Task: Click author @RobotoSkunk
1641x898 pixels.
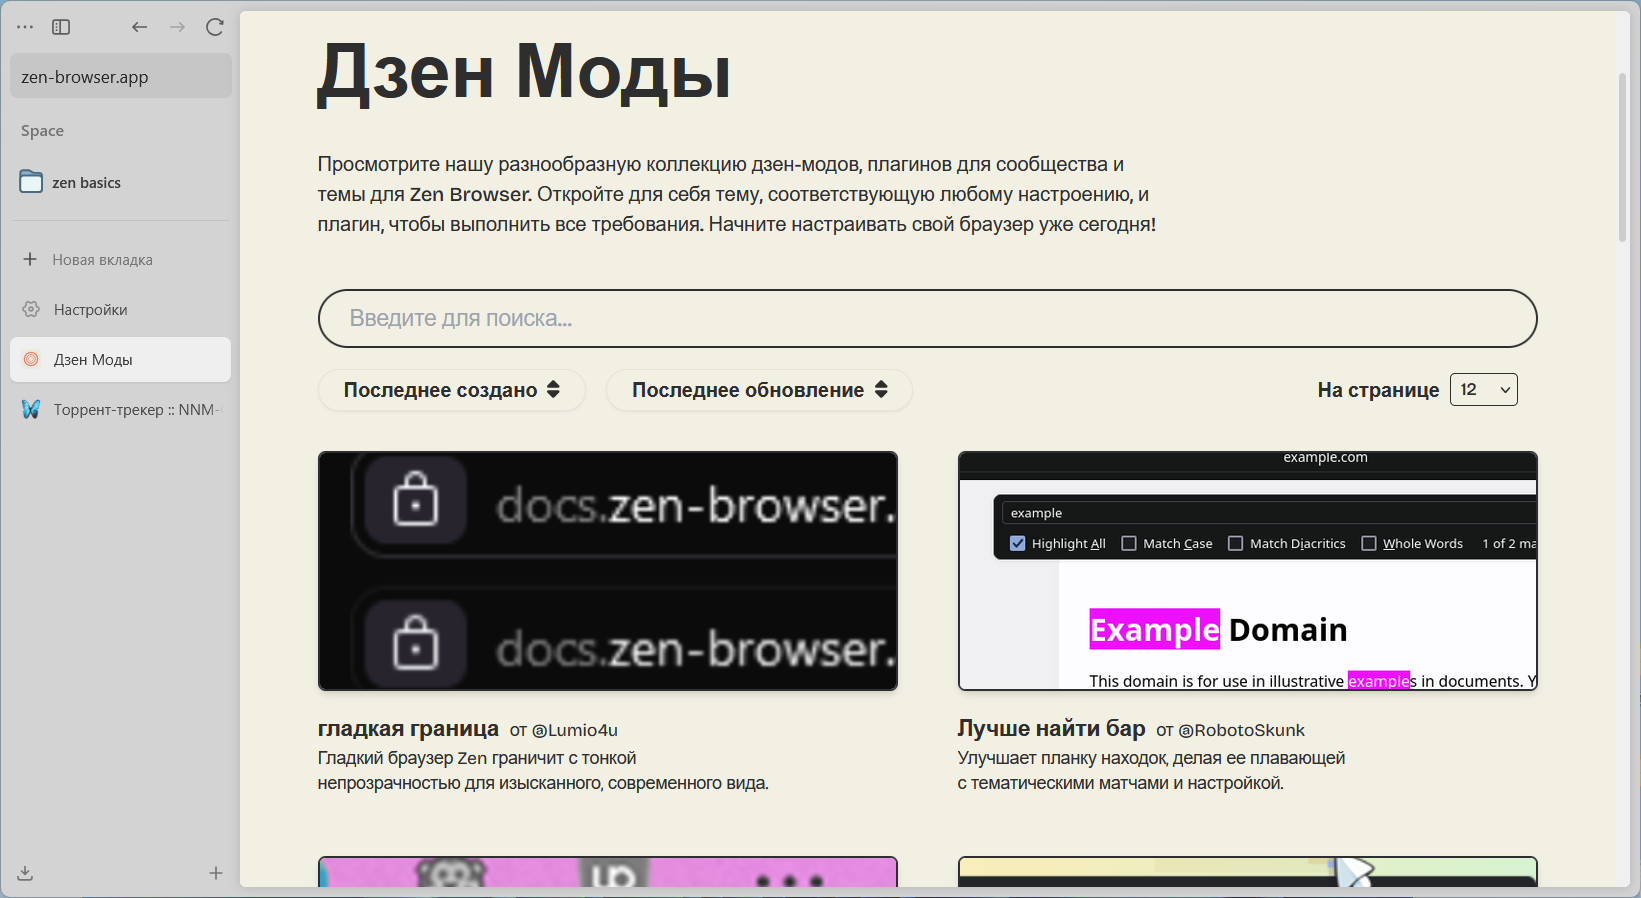Action: pyautogui.click(x=1241, y=730)
